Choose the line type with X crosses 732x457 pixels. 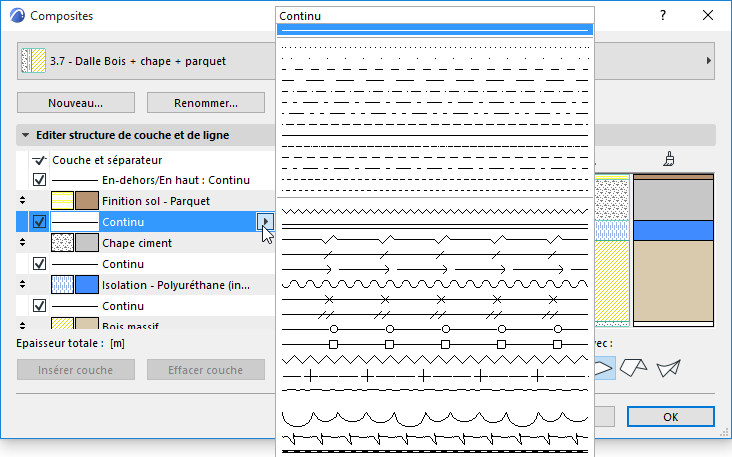(x=435, y=299)
